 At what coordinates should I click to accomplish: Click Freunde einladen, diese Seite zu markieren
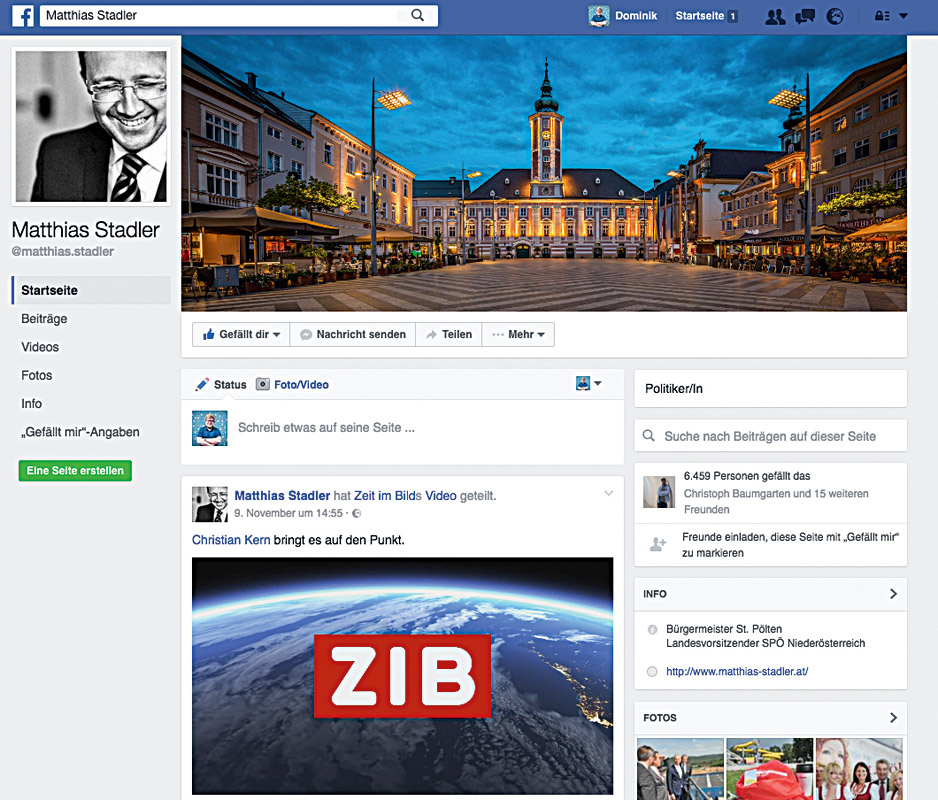pyautogui.click(x=790, y=545)
